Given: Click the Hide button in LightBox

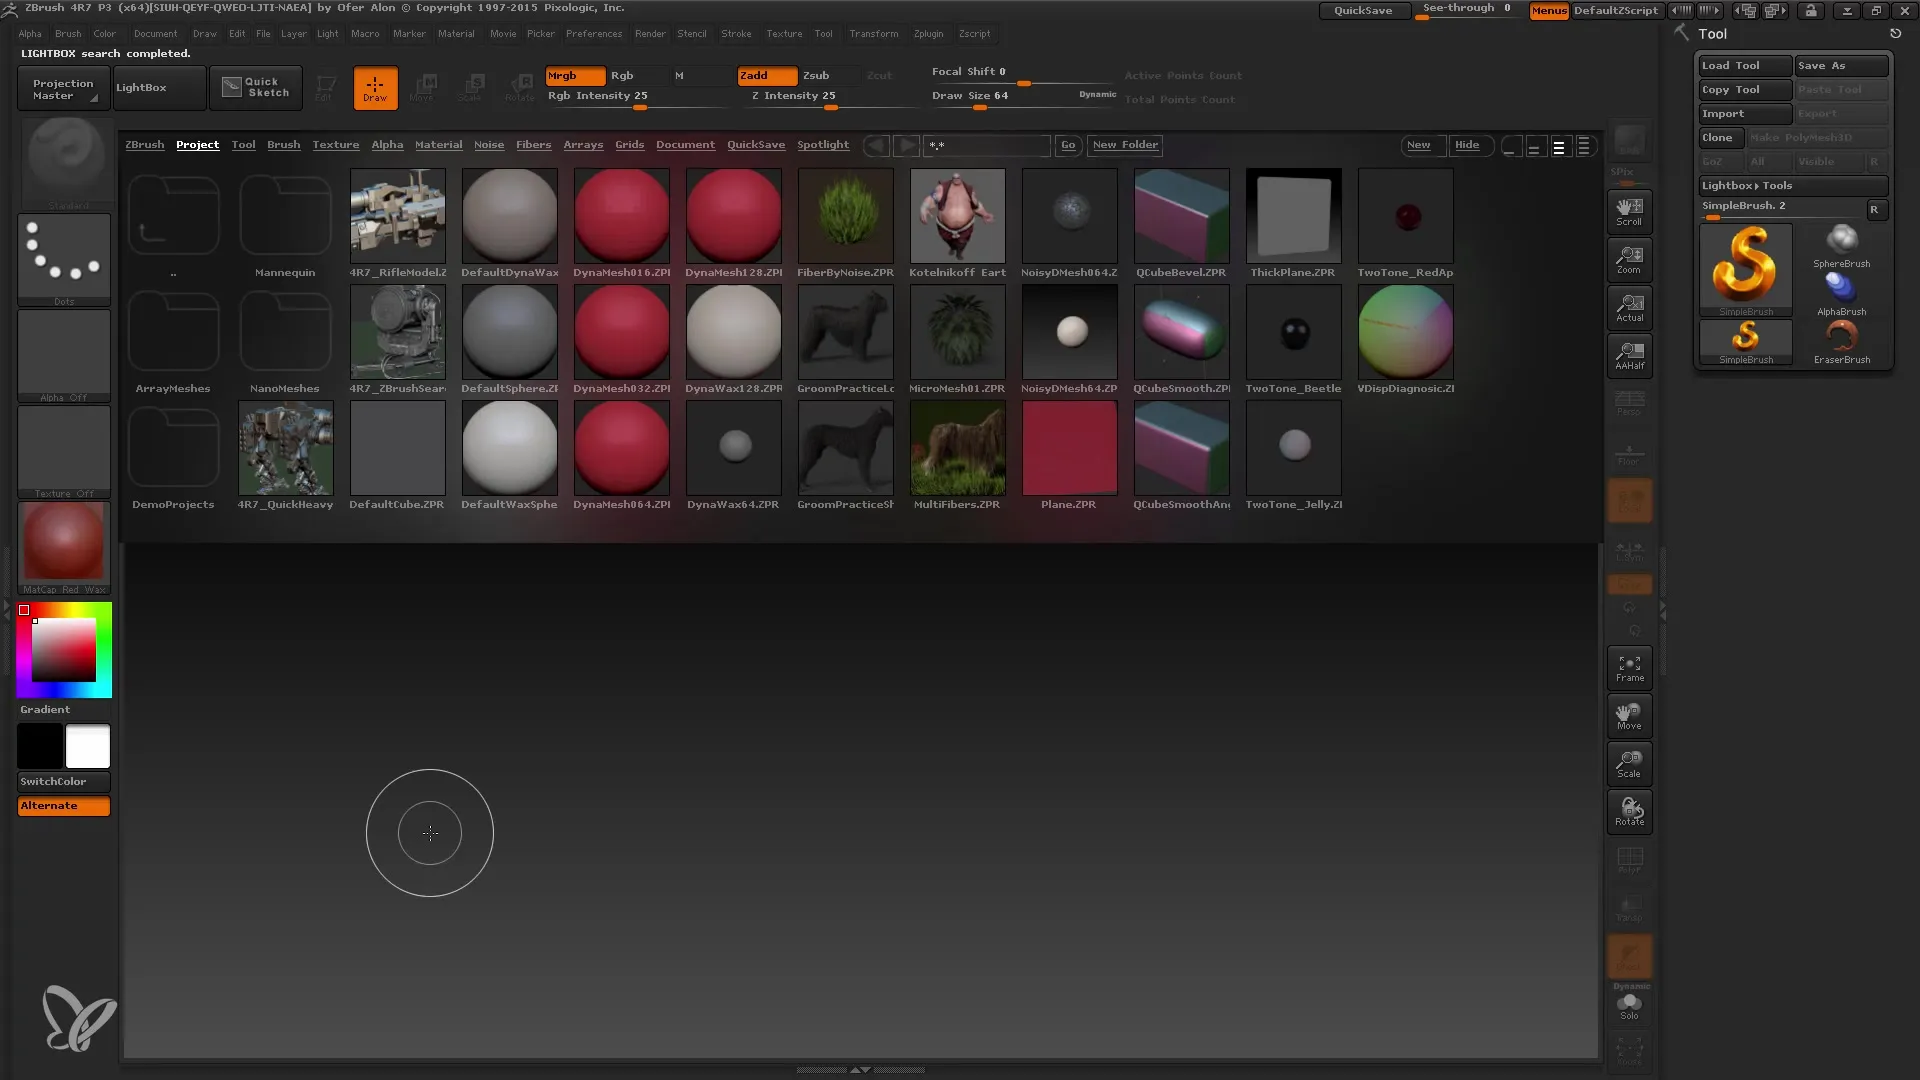Looking at the screenshot, I should click(x=1466, y=145).
